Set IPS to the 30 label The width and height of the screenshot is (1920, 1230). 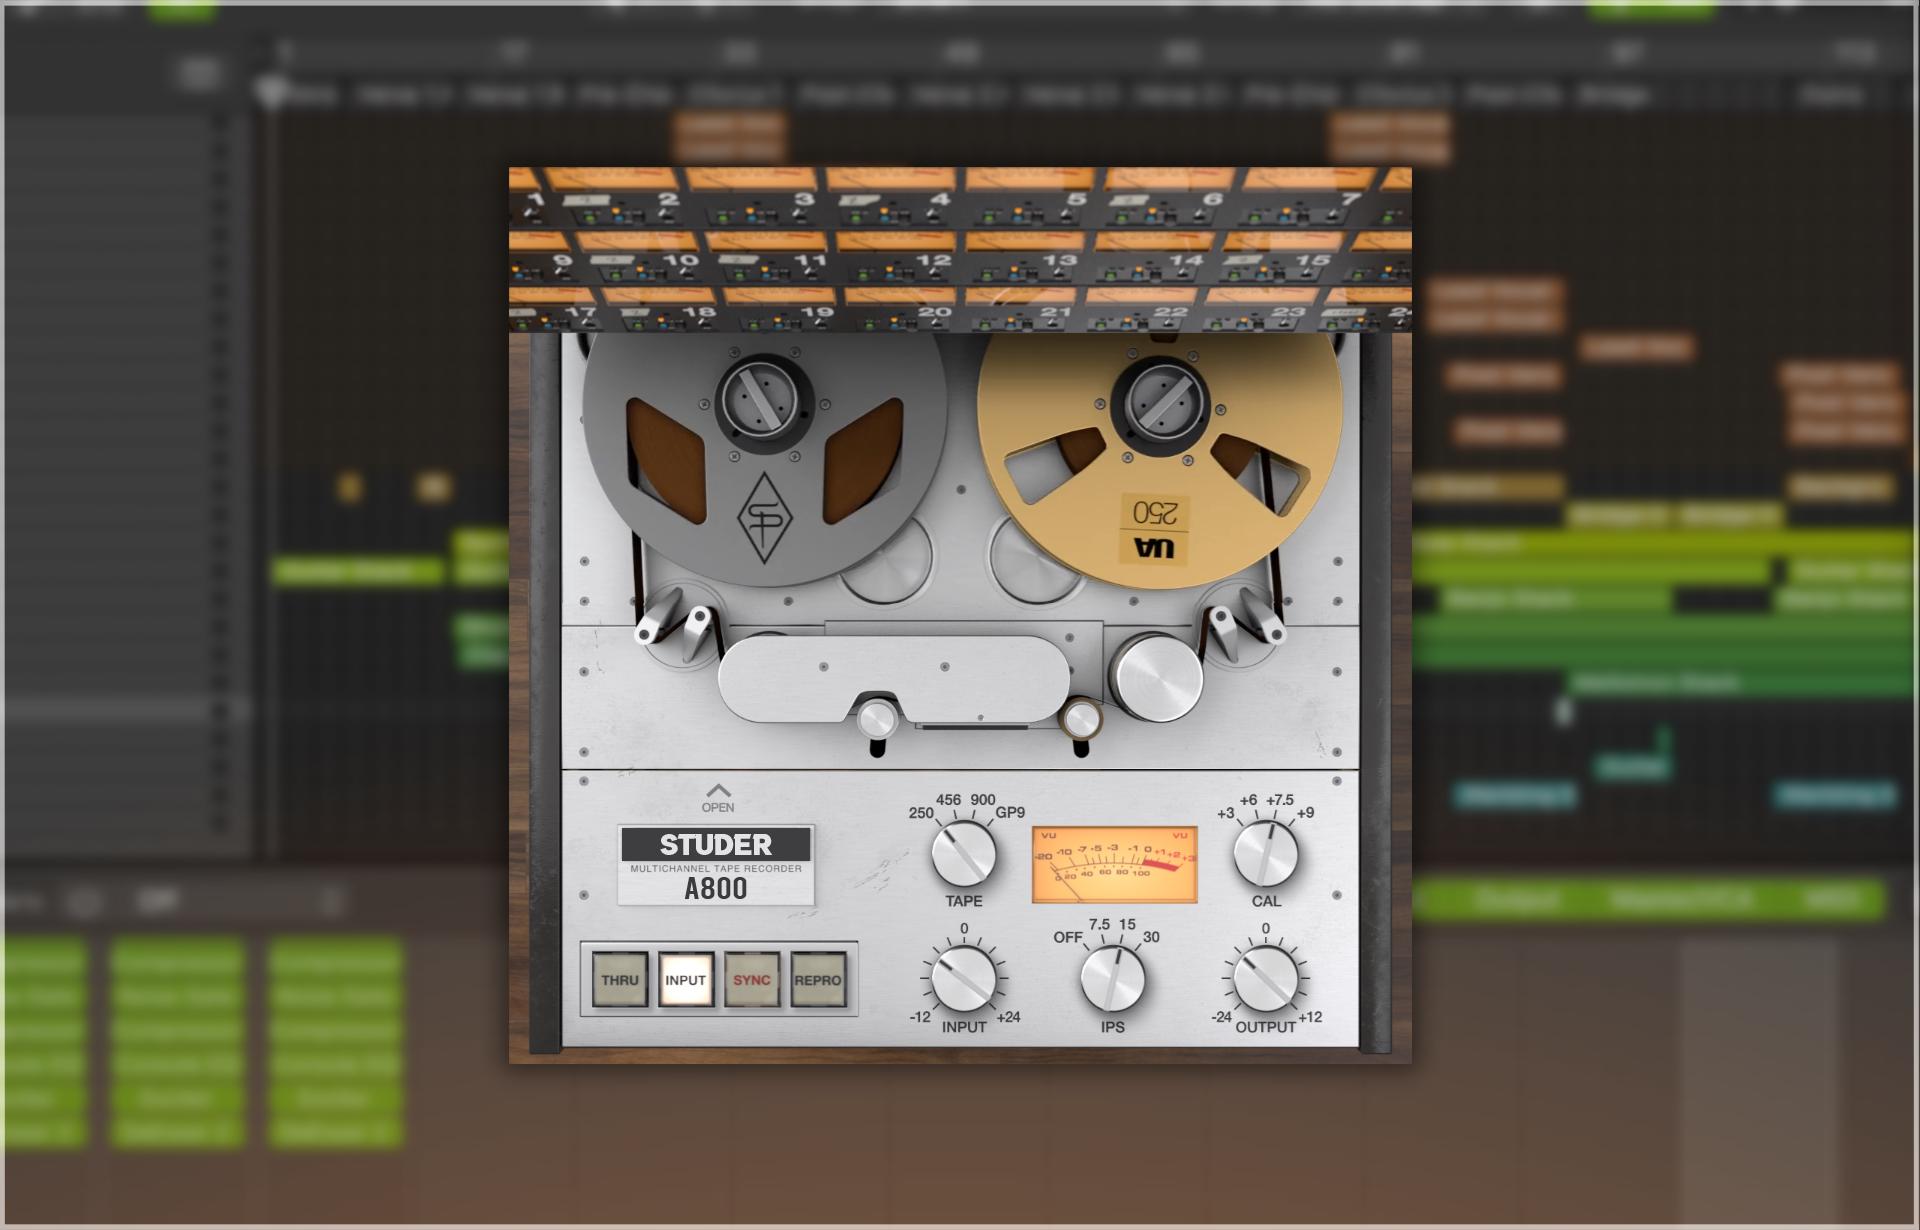click(1151, 937)
